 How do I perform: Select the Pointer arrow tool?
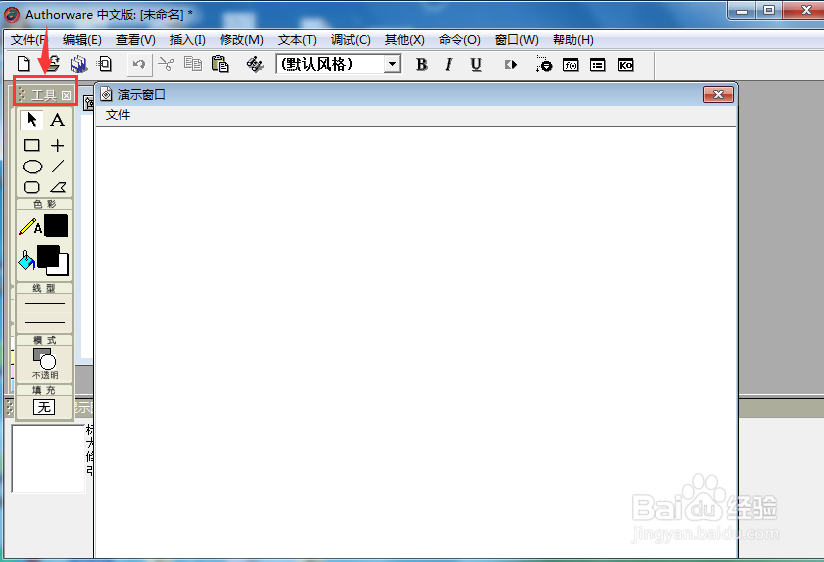pos(32,120)
